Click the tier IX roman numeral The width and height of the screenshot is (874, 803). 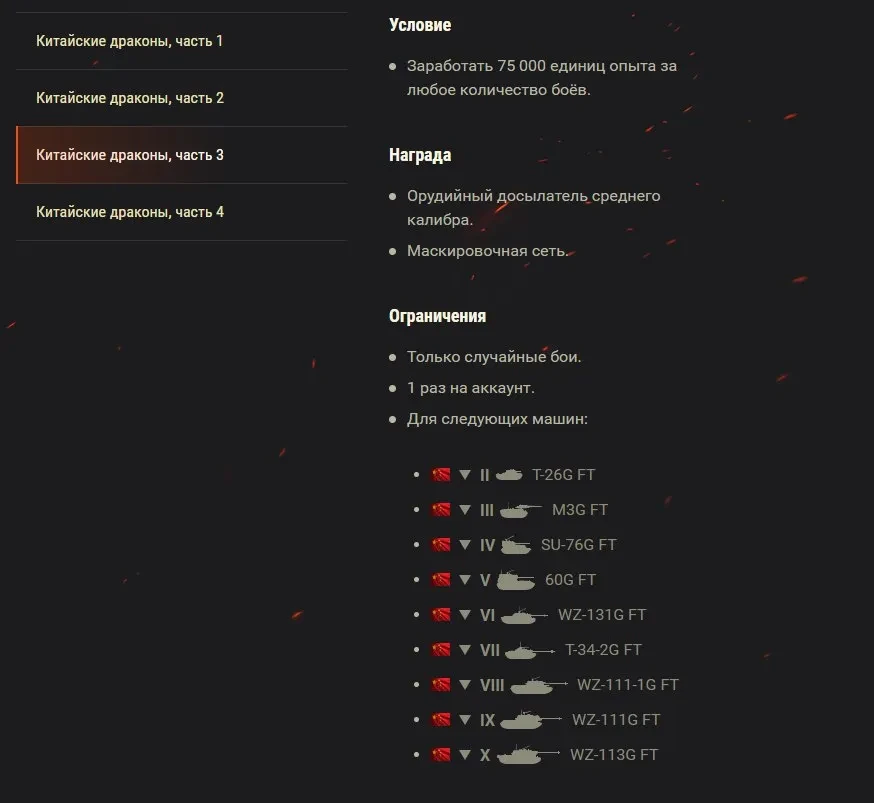(x=488, y=721)
